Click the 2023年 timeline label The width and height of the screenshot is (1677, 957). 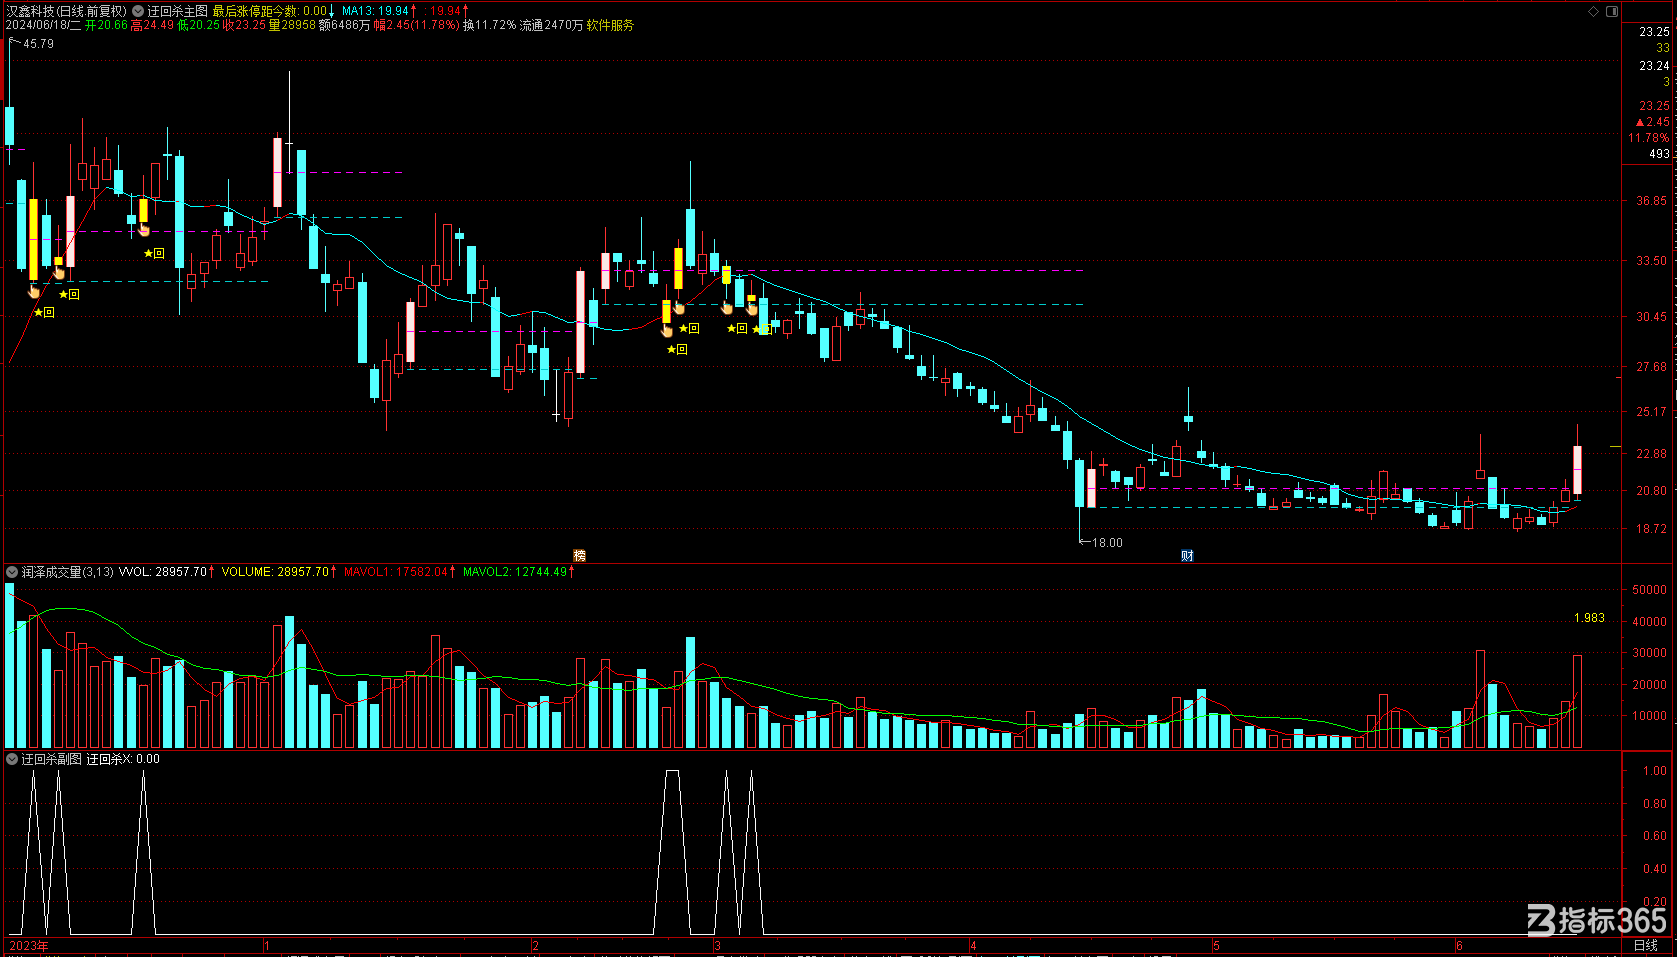(28, 945)
